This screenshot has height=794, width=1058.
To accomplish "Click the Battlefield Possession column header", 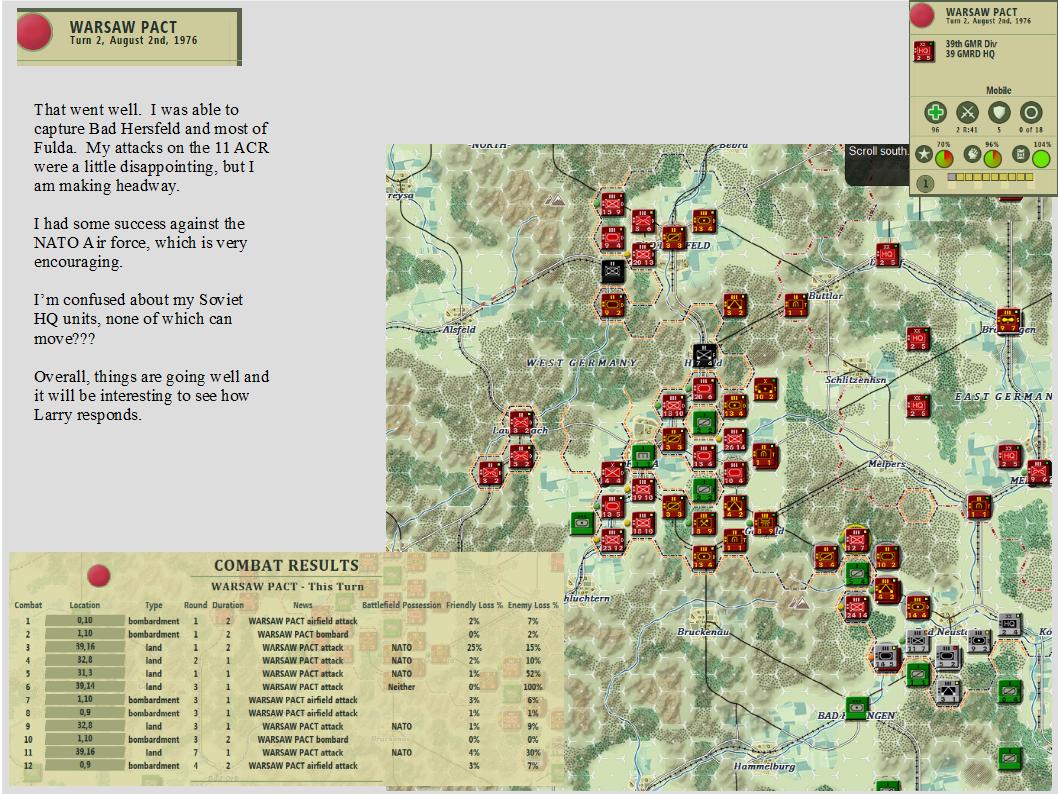I will tap(401, 605).
